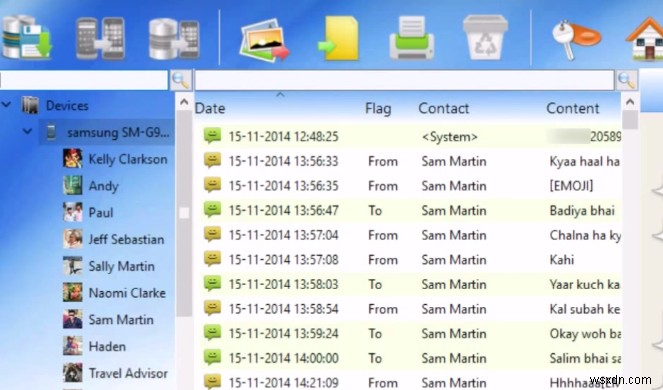The image size is (663, 390).
Task: Click Jeff Sebastian's avatar thumbnail
Action: [73, 239]
